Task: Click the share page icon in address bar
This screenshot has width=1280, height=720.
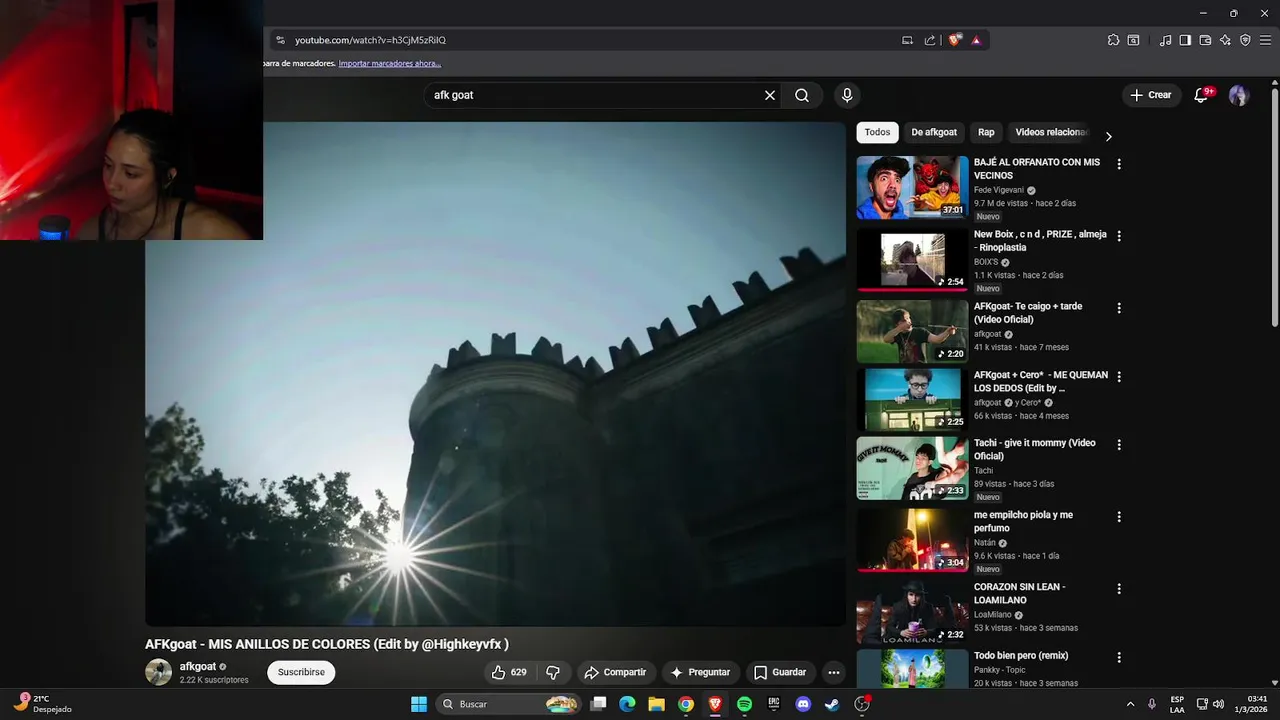Action: pyautogui.click(x=930, y=40)
